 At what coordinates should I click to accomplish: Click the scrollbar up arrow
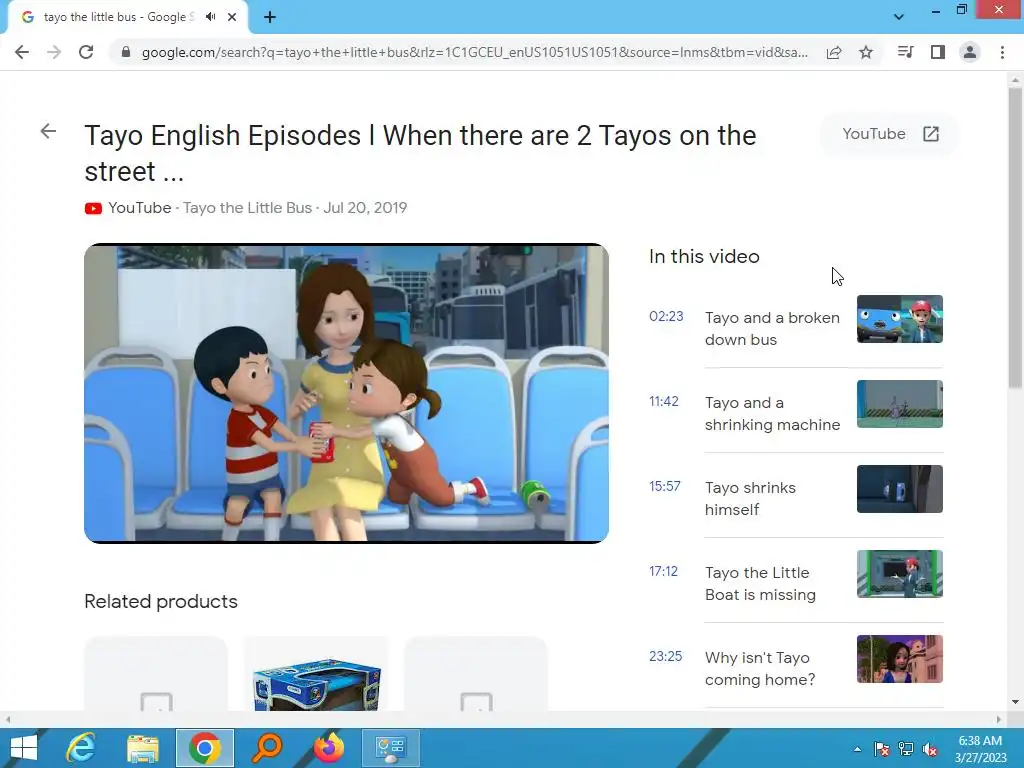pyautogui.click(x=1015, y=80)
